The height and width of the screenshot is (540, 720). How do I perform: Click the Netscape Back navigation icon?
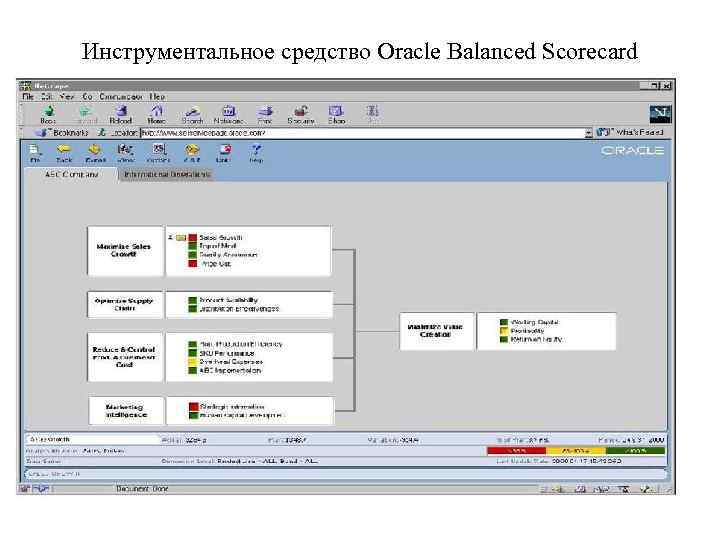pyautogui.click(x=48, y=112)
